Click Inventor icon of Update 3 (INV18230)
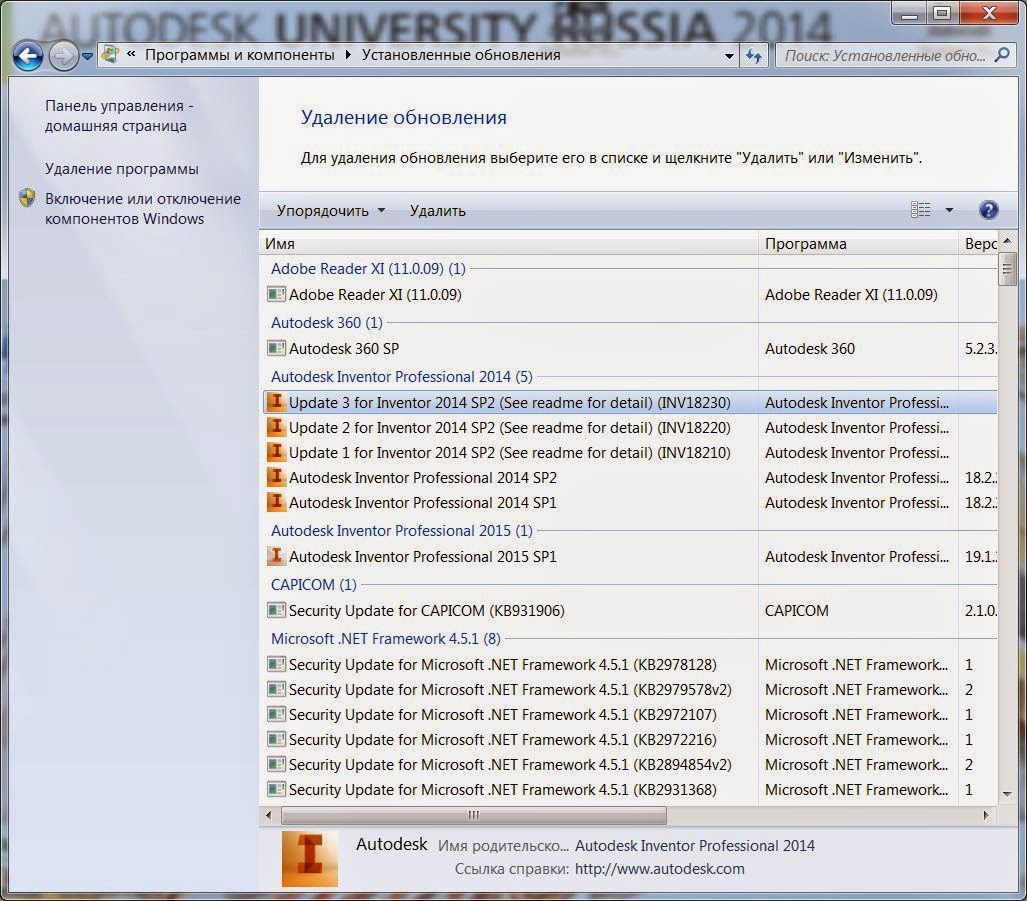Image resolution: width=1027 pixels, height=901 pixels. 276,402
